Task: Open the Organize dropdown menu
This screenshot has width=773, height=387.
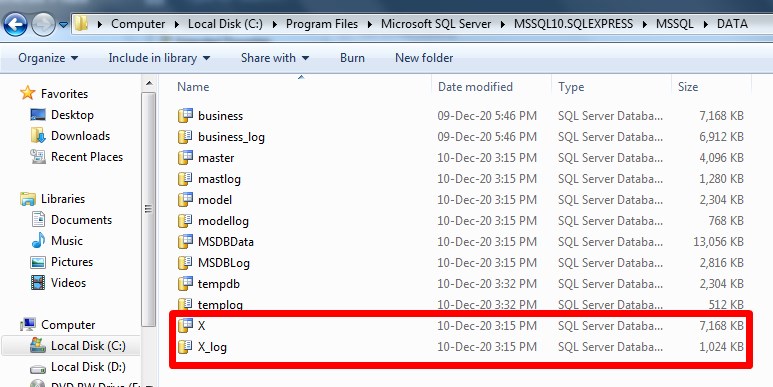Action: tap(48, 58)
